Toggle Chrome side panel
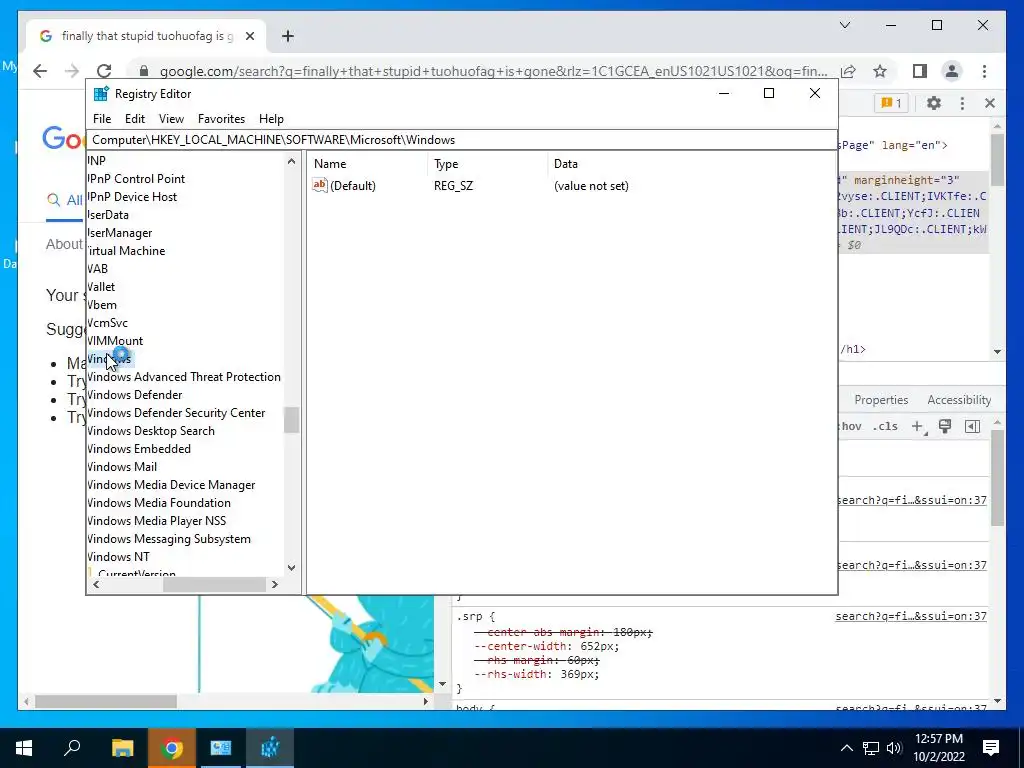The height and width of the screenshot is (768, 1024). [920, 71]
